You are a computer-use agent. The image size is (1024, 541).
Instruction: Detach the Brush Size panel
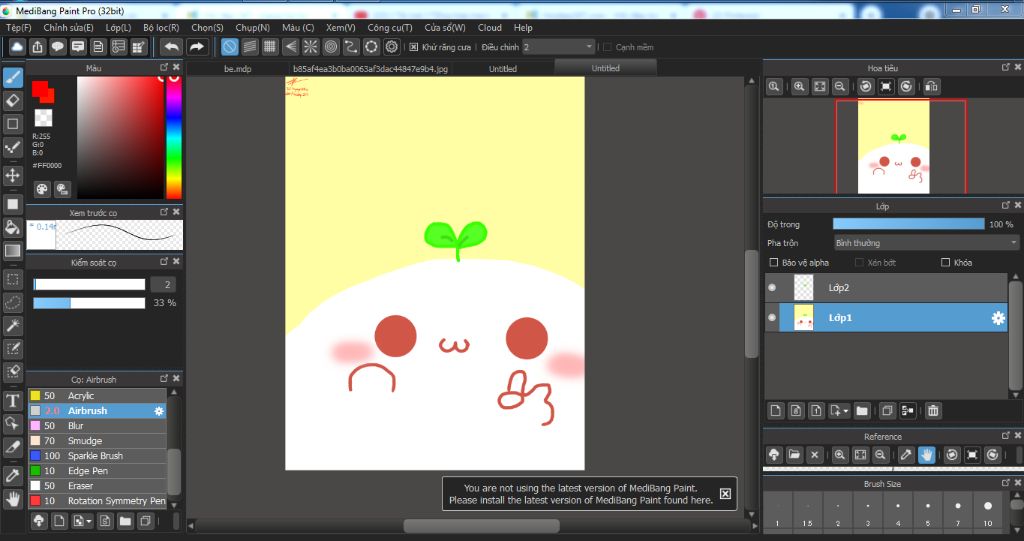click(x=1006, y=483)
